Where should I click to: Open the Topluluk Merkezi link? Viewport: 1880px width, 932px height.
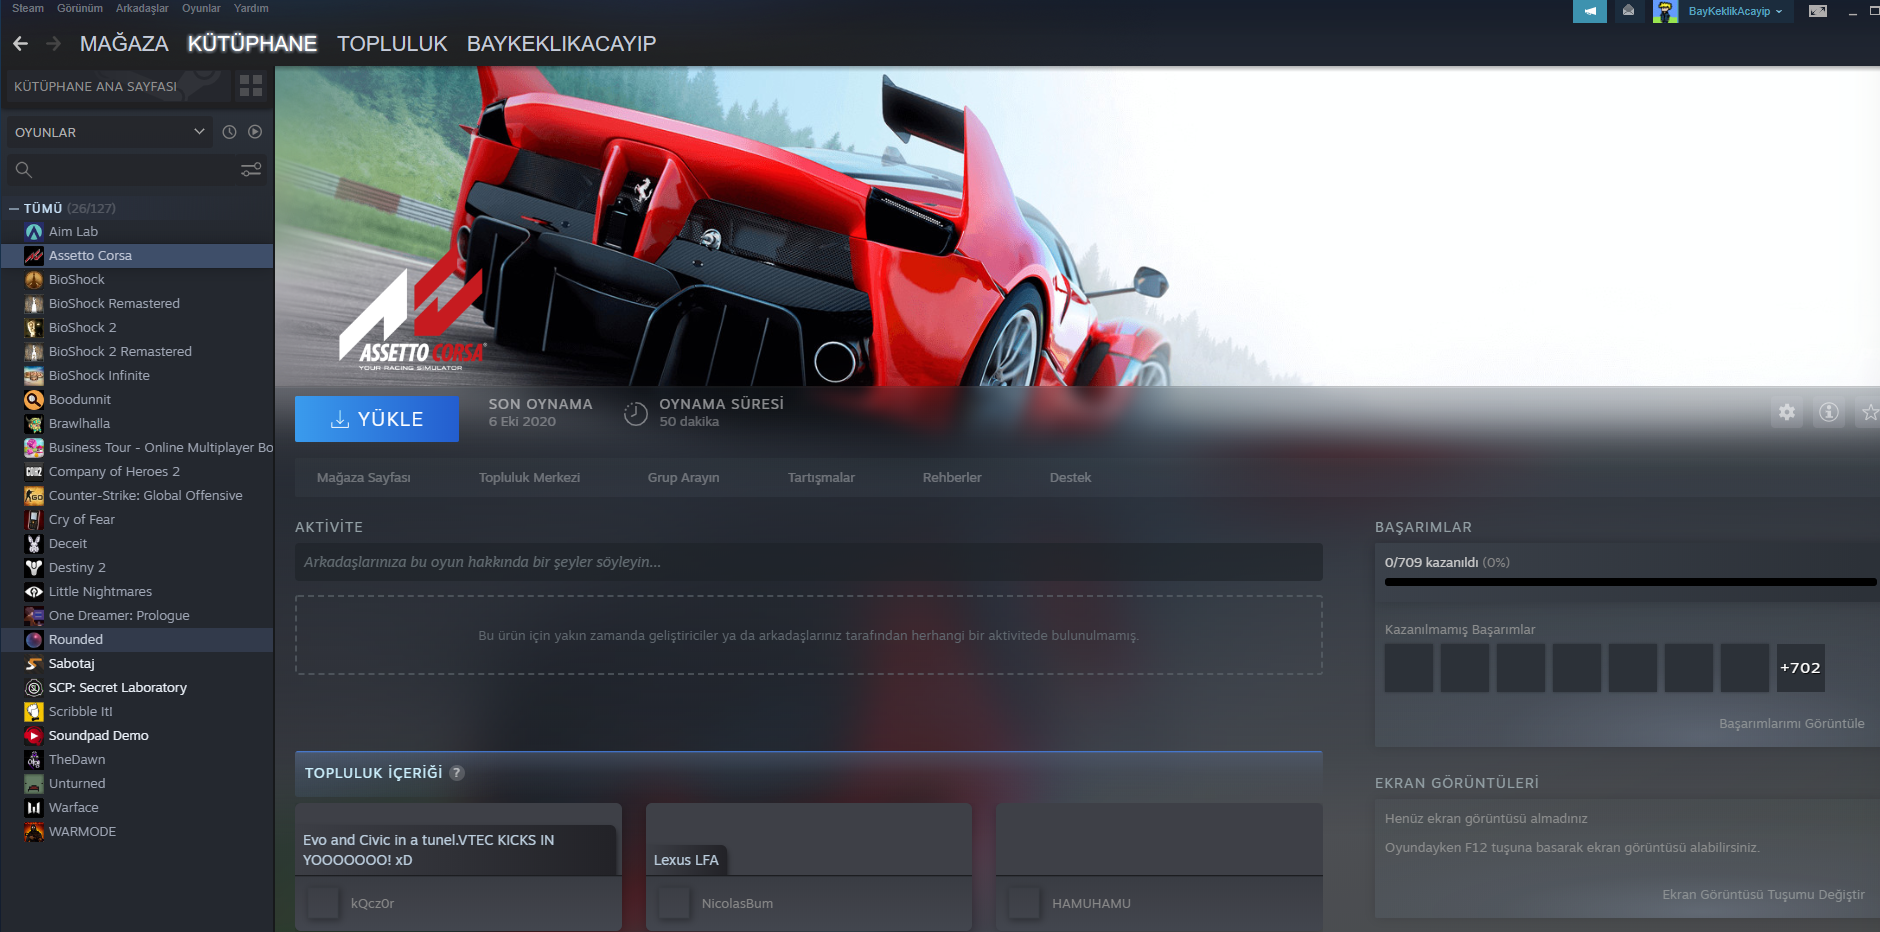pyautogui.click(x=529, y=478)
